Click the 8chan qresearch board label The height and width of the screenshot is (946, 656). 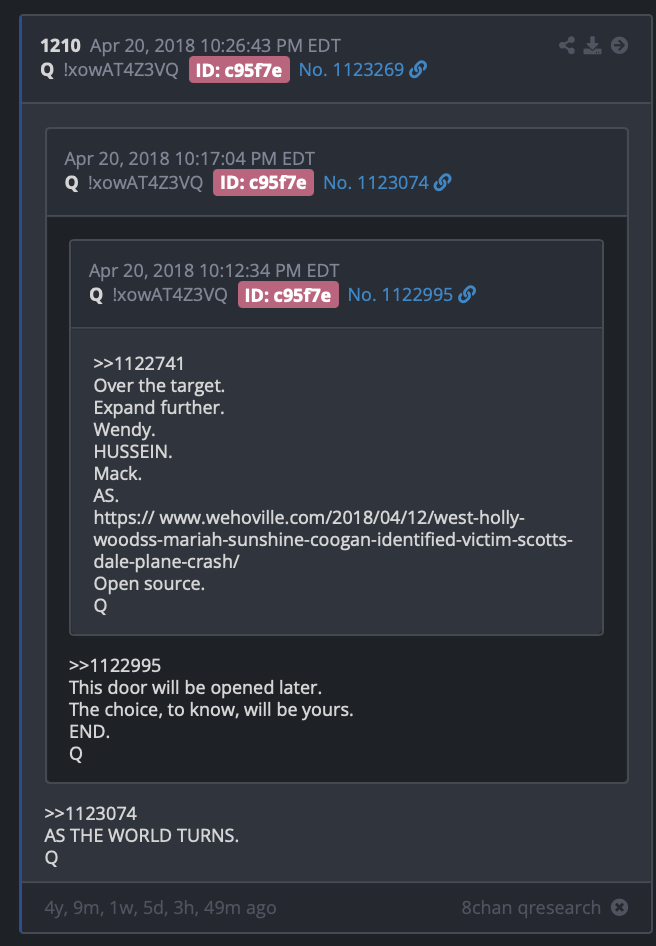click(531, 907)
